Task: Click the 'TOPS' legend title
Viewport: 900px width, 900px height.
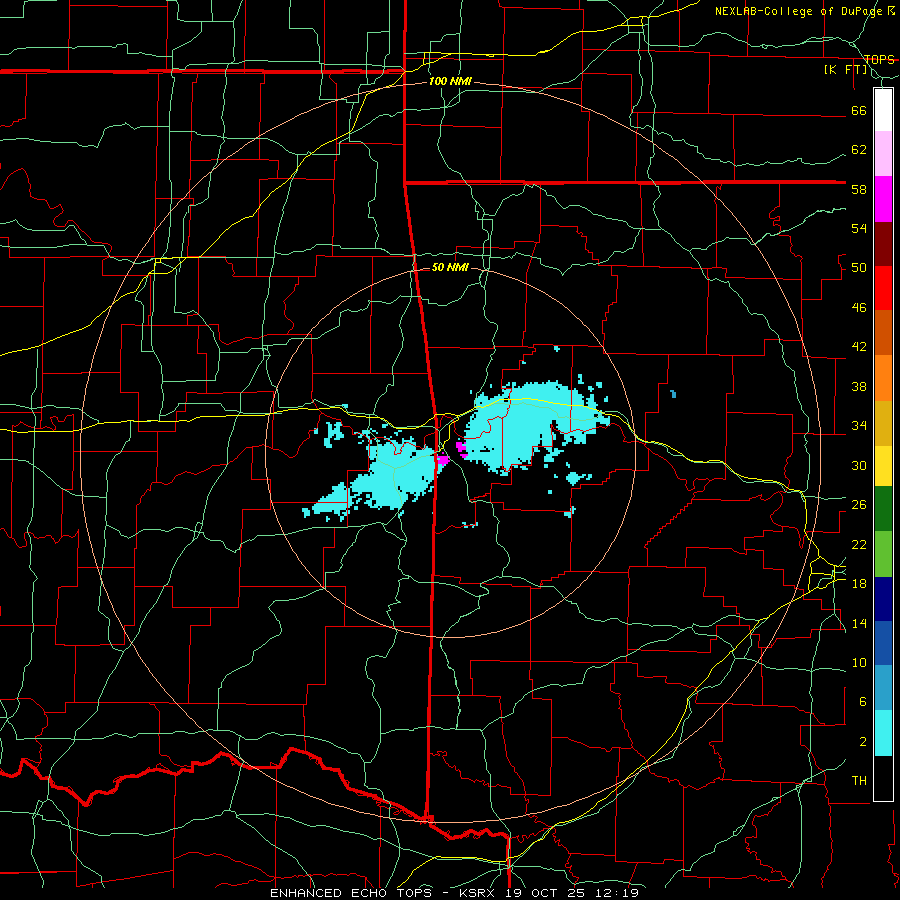Action: pos(879,59)
